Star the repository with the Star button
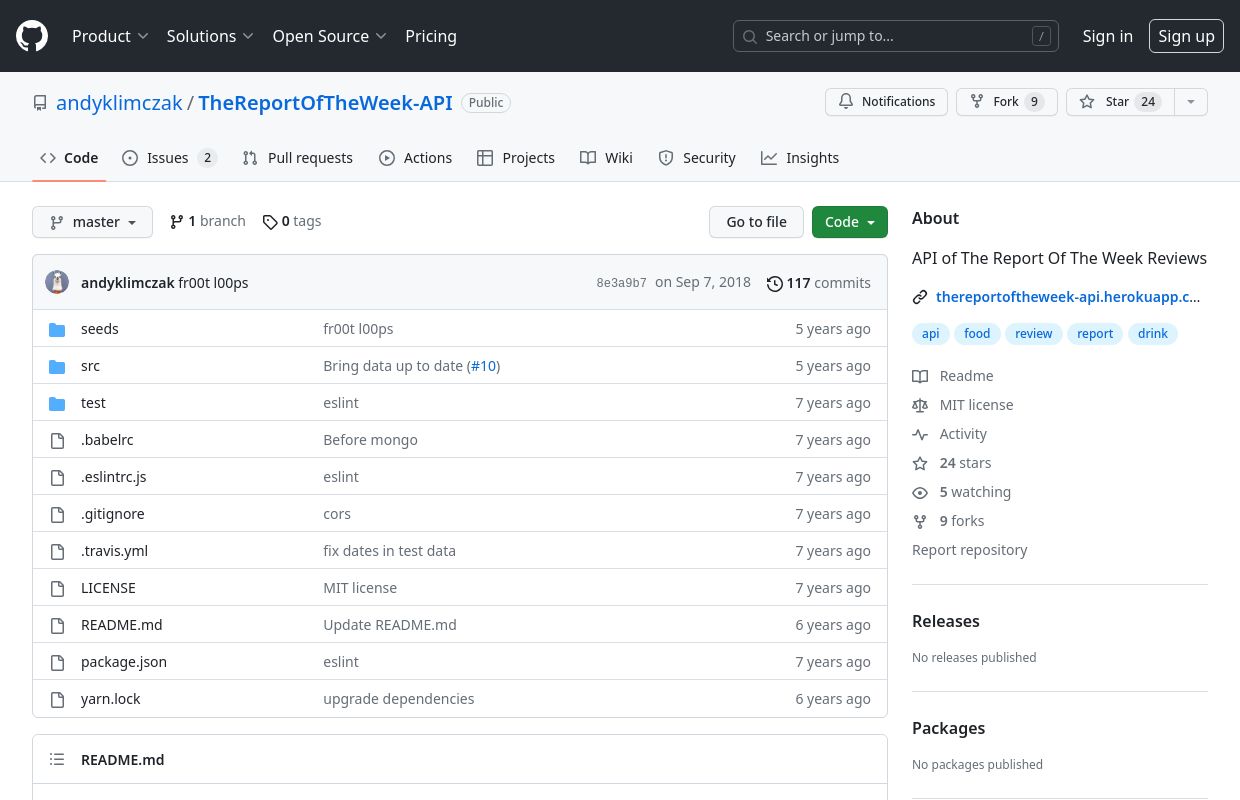This screenshot has height=800, width=1240. (x=1120, y=102)
